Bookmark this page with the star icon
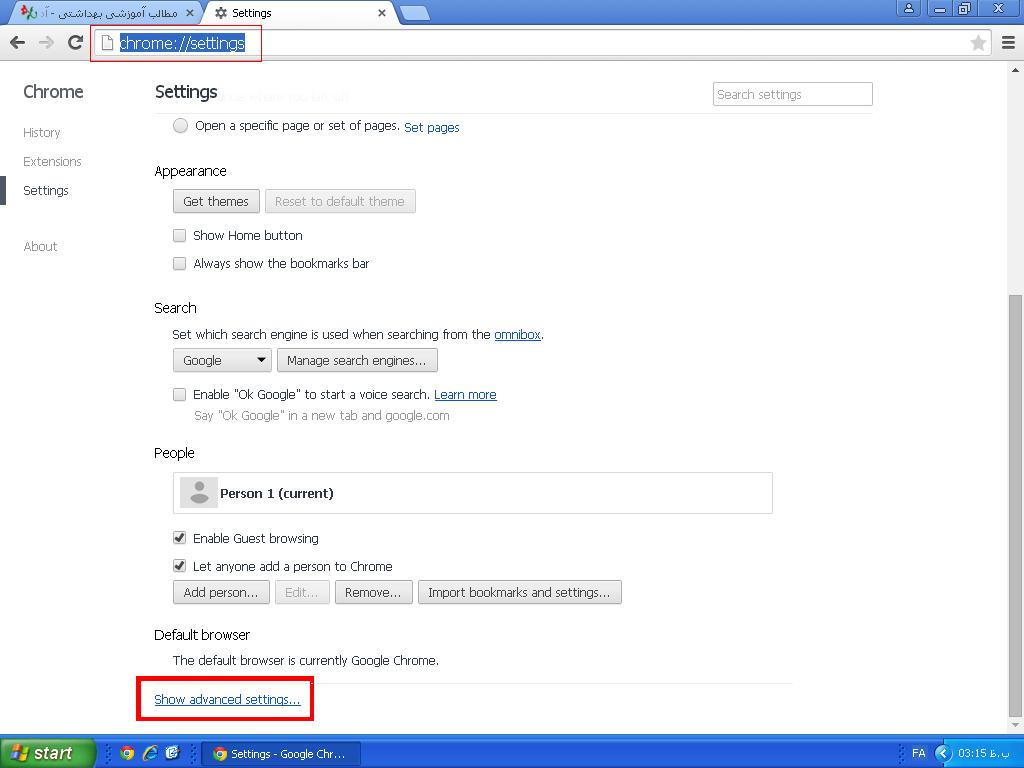The height and width of the screenshot is (768, 1024). pyautogui.click(x=978, y=42)
